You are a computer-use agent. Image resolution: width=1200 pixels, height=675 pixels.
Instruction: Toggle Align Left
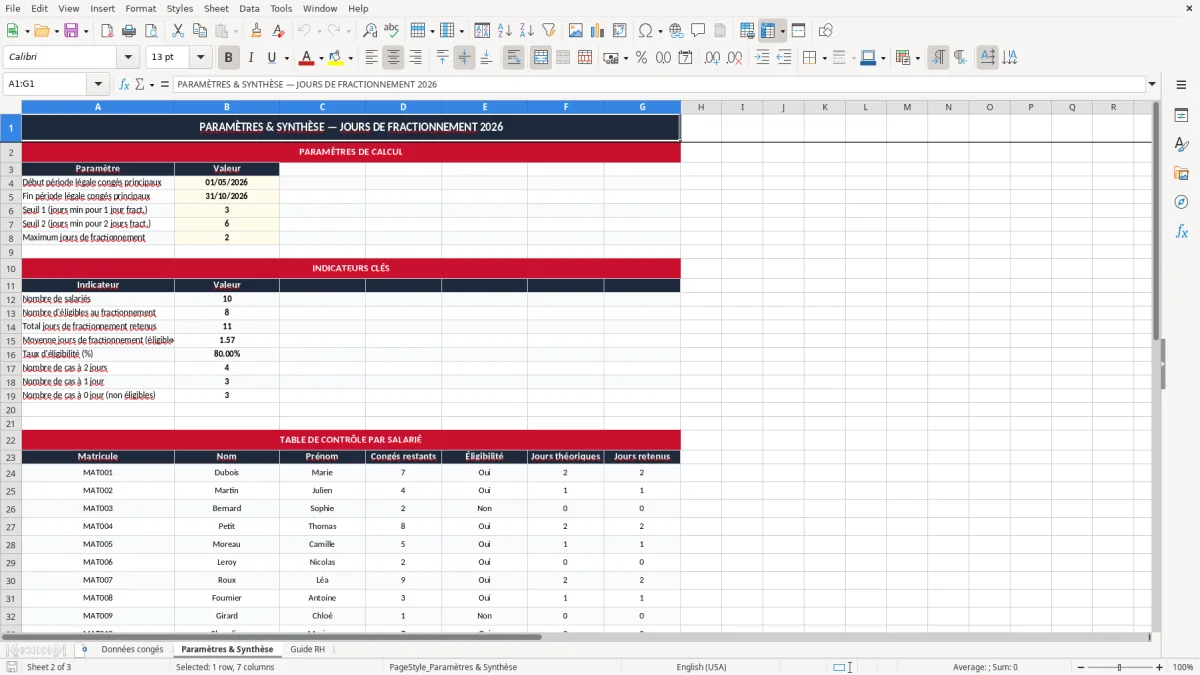(x=372, y=58)
